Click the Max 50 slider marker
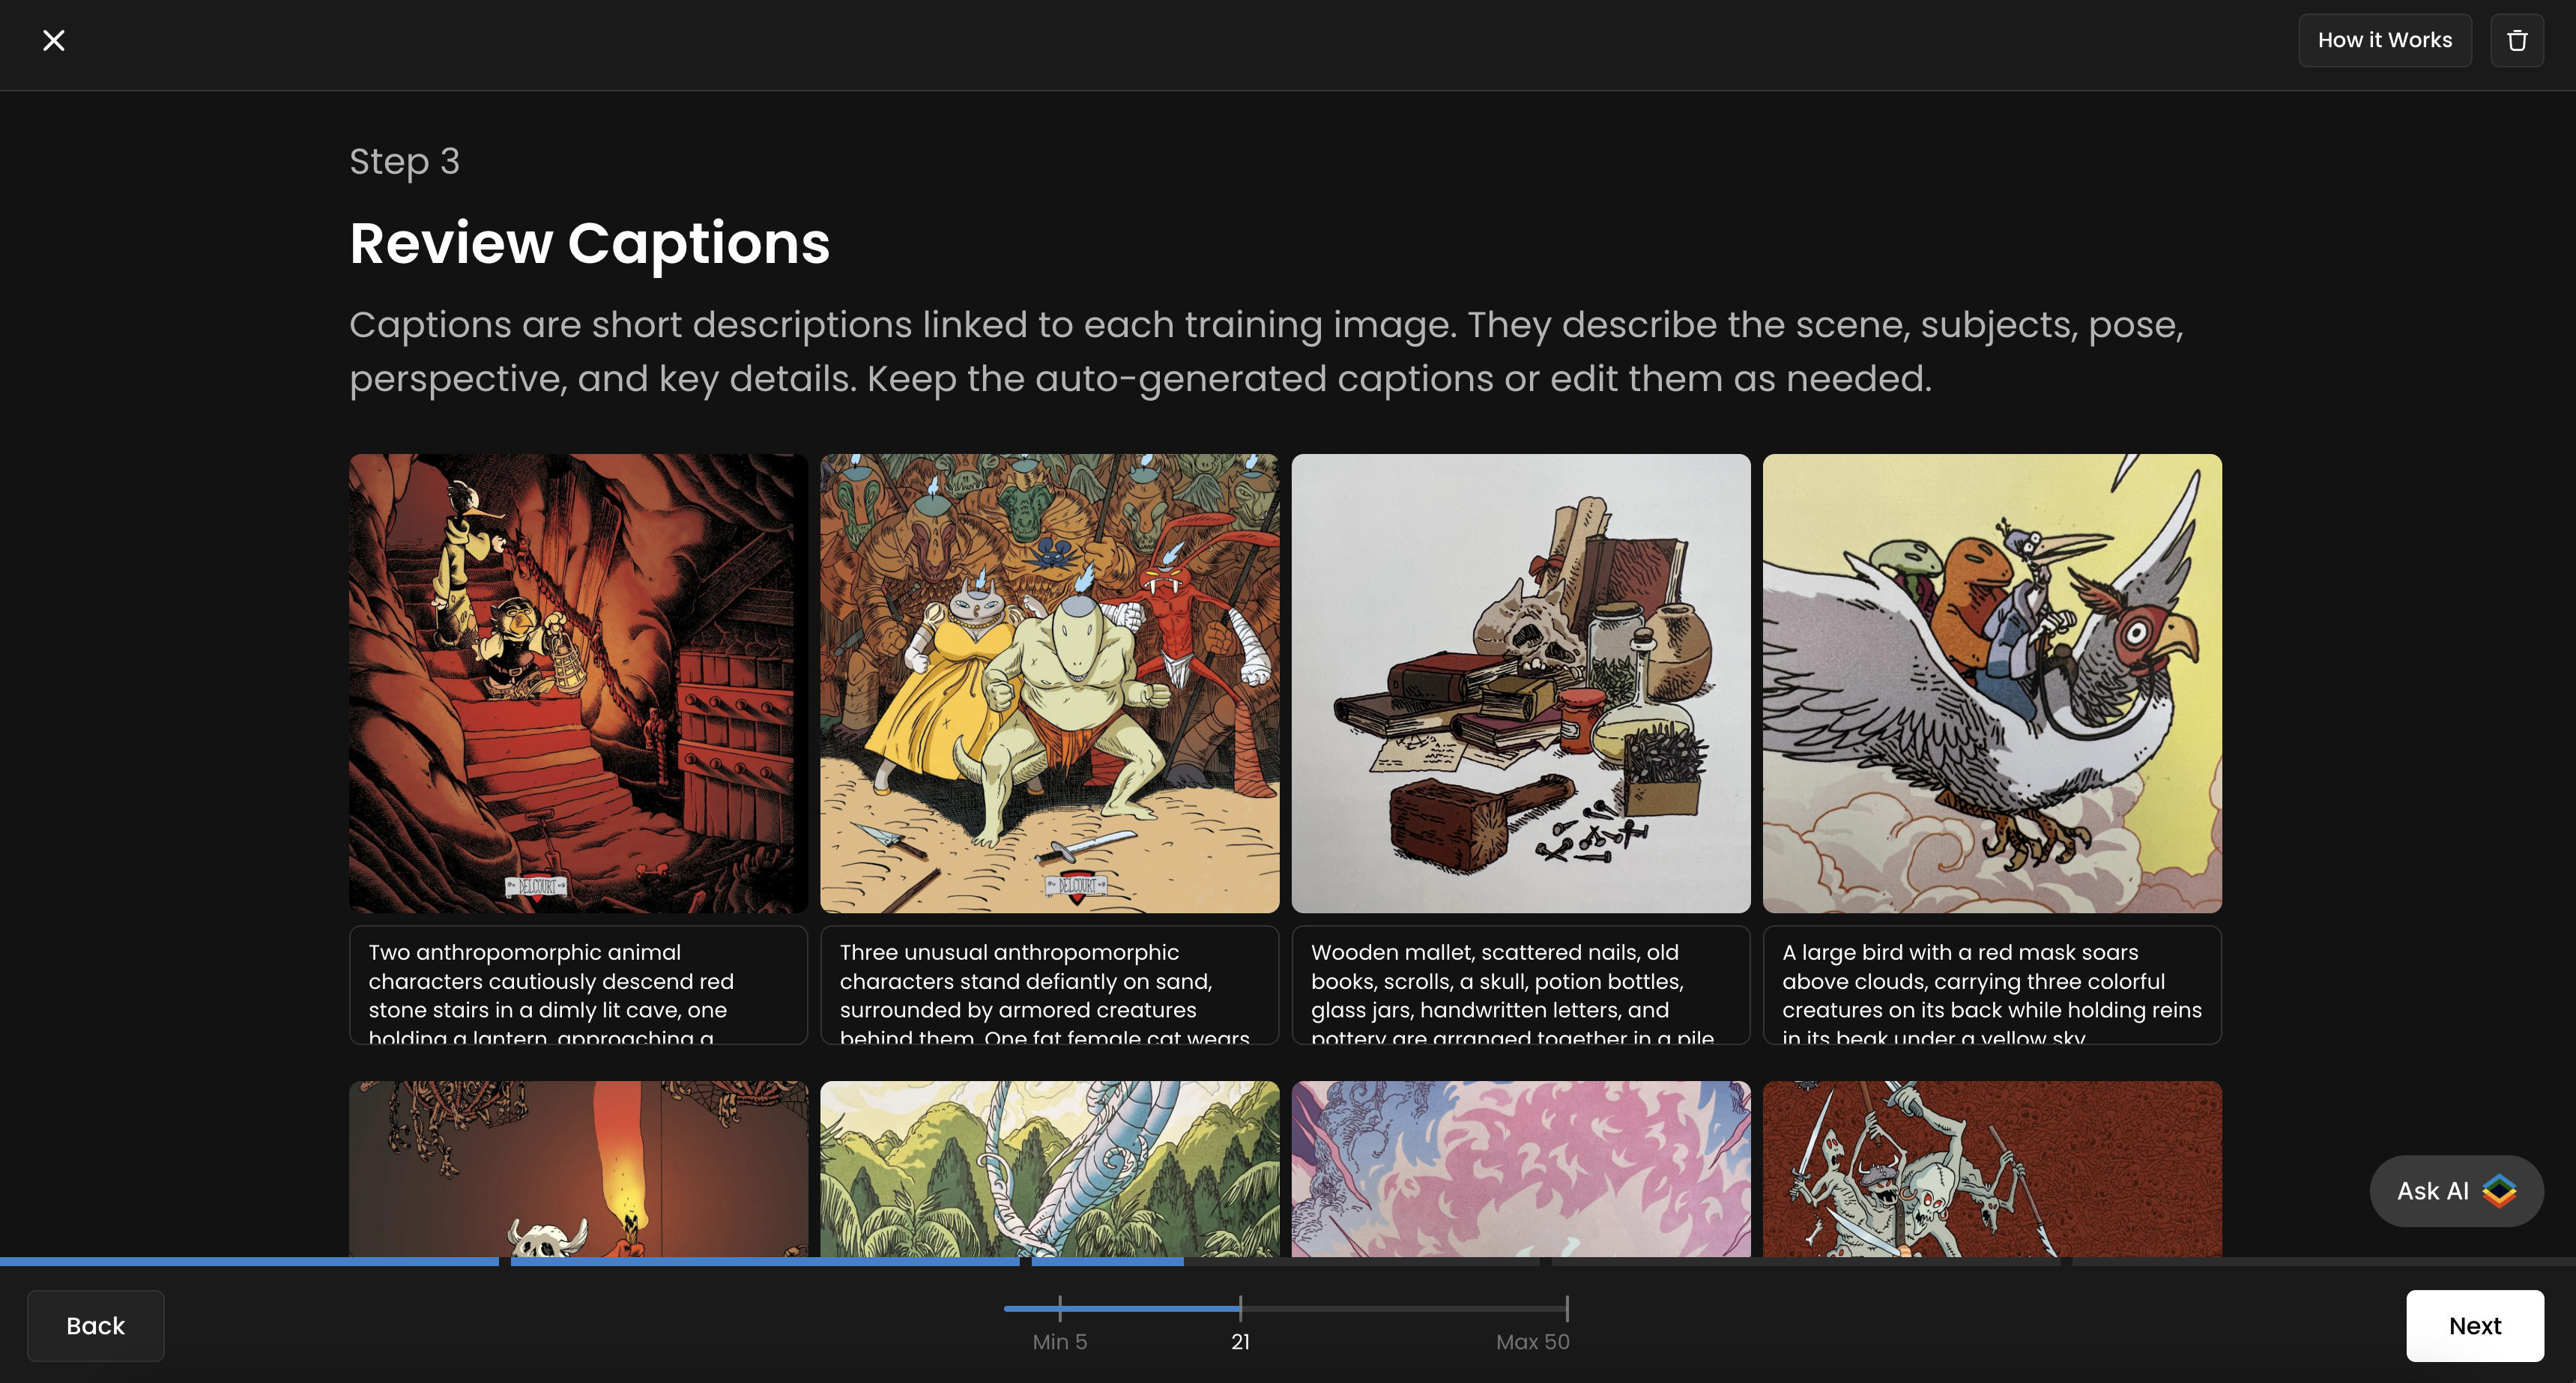 click(1567, 1307)
